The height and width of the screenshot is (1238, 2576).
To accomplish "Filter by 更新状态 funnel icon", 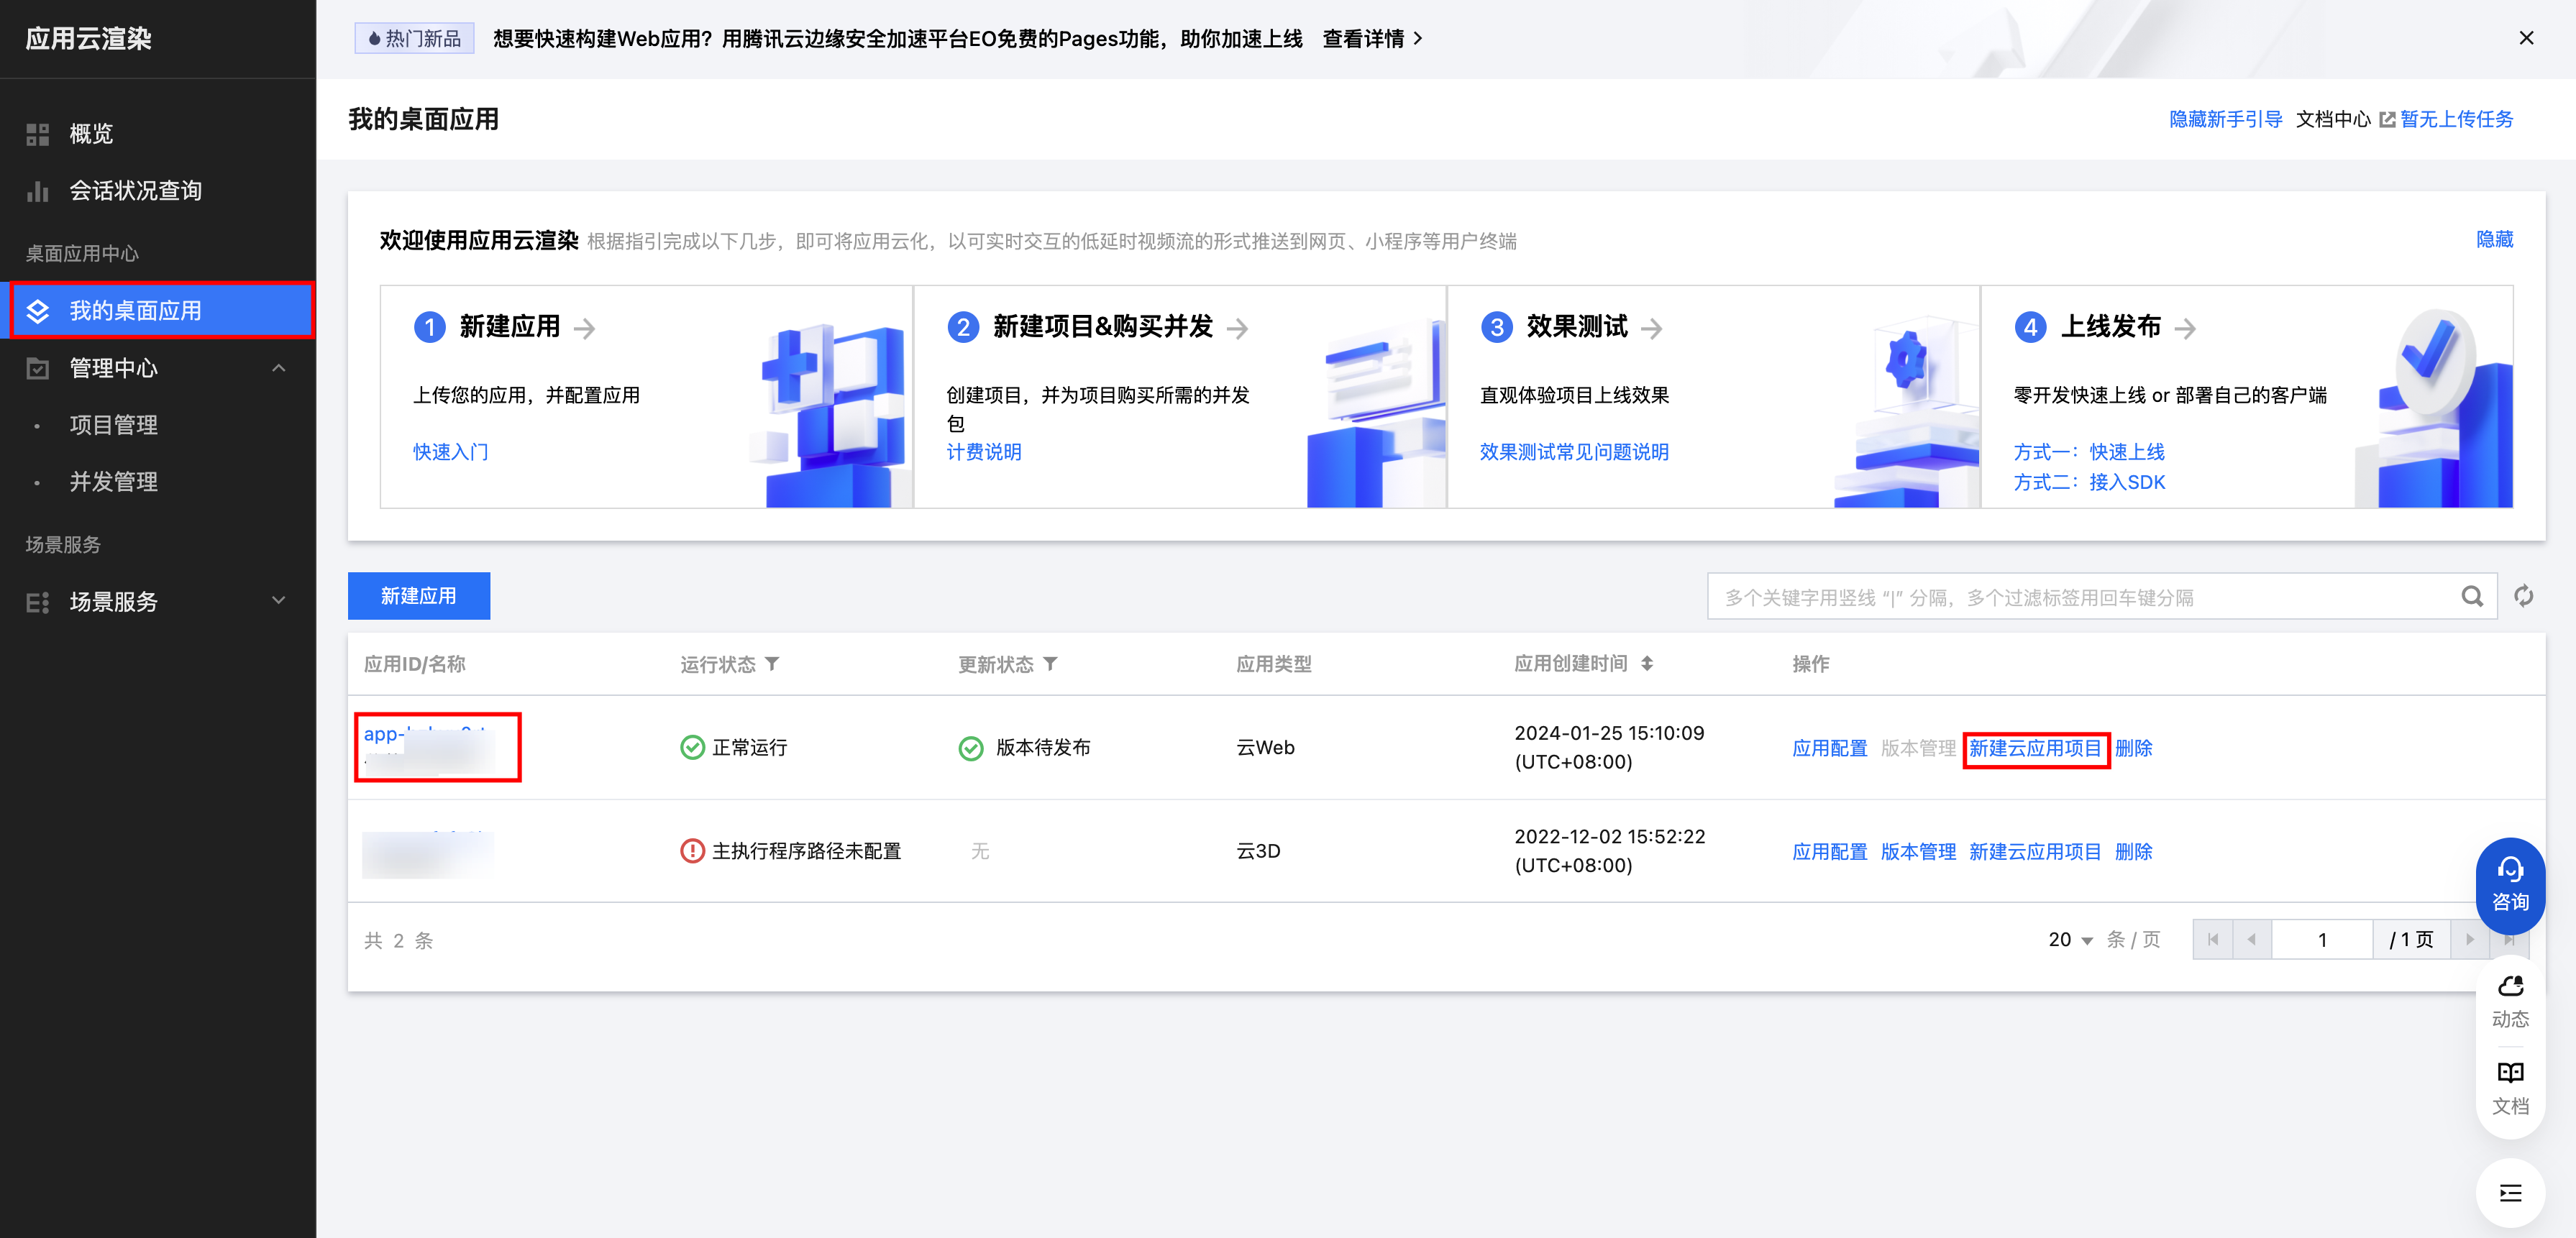I will click(x=1050, y=664).
